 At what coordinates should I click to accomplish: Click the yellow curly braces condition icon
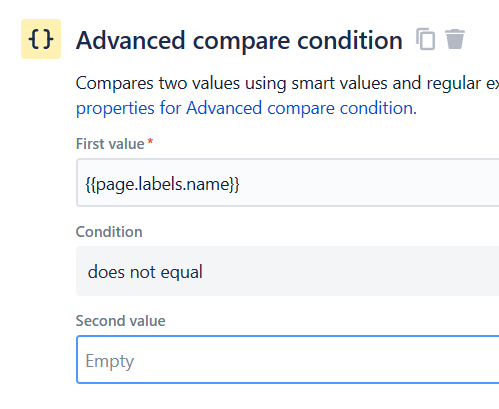pos(41,39)
